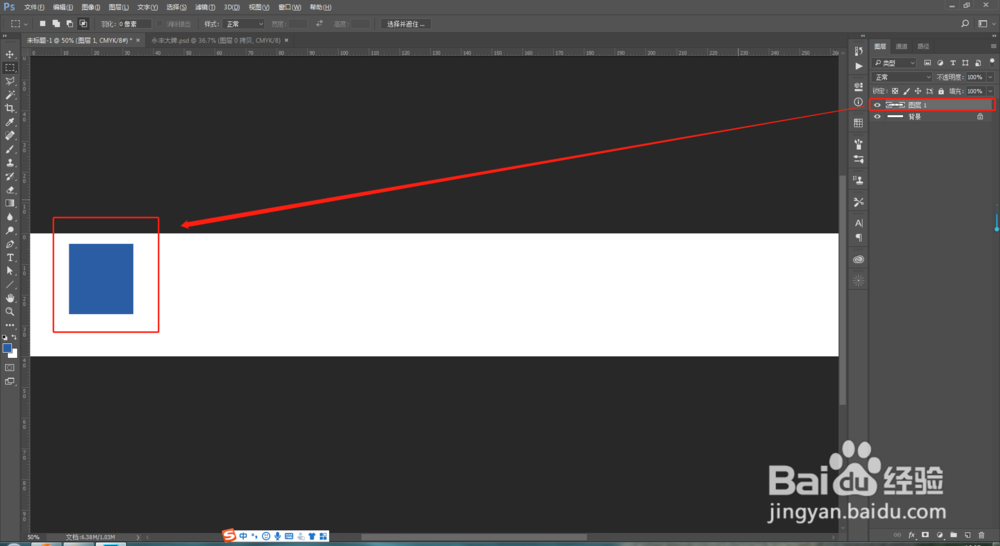
Task: Open the Info panel icon
Action: pos(858,102)
